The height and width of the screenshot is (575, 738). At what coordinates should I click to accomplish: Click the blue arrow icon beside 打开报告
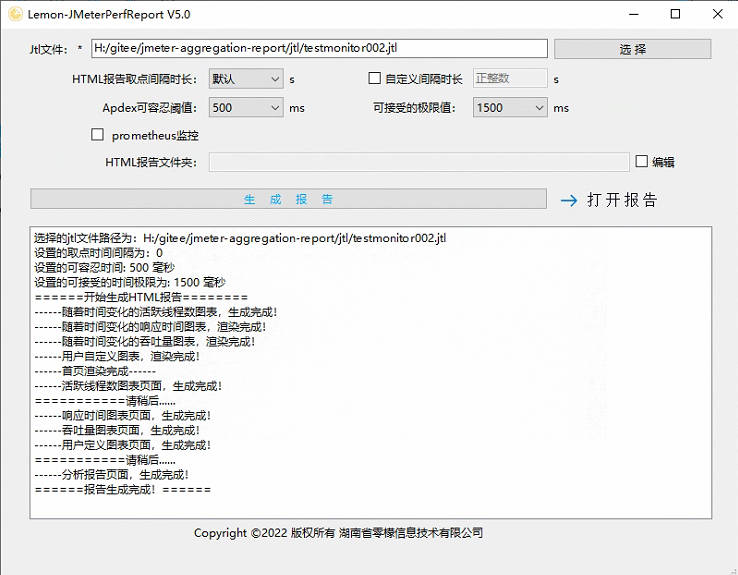click(x=569, y=200)
